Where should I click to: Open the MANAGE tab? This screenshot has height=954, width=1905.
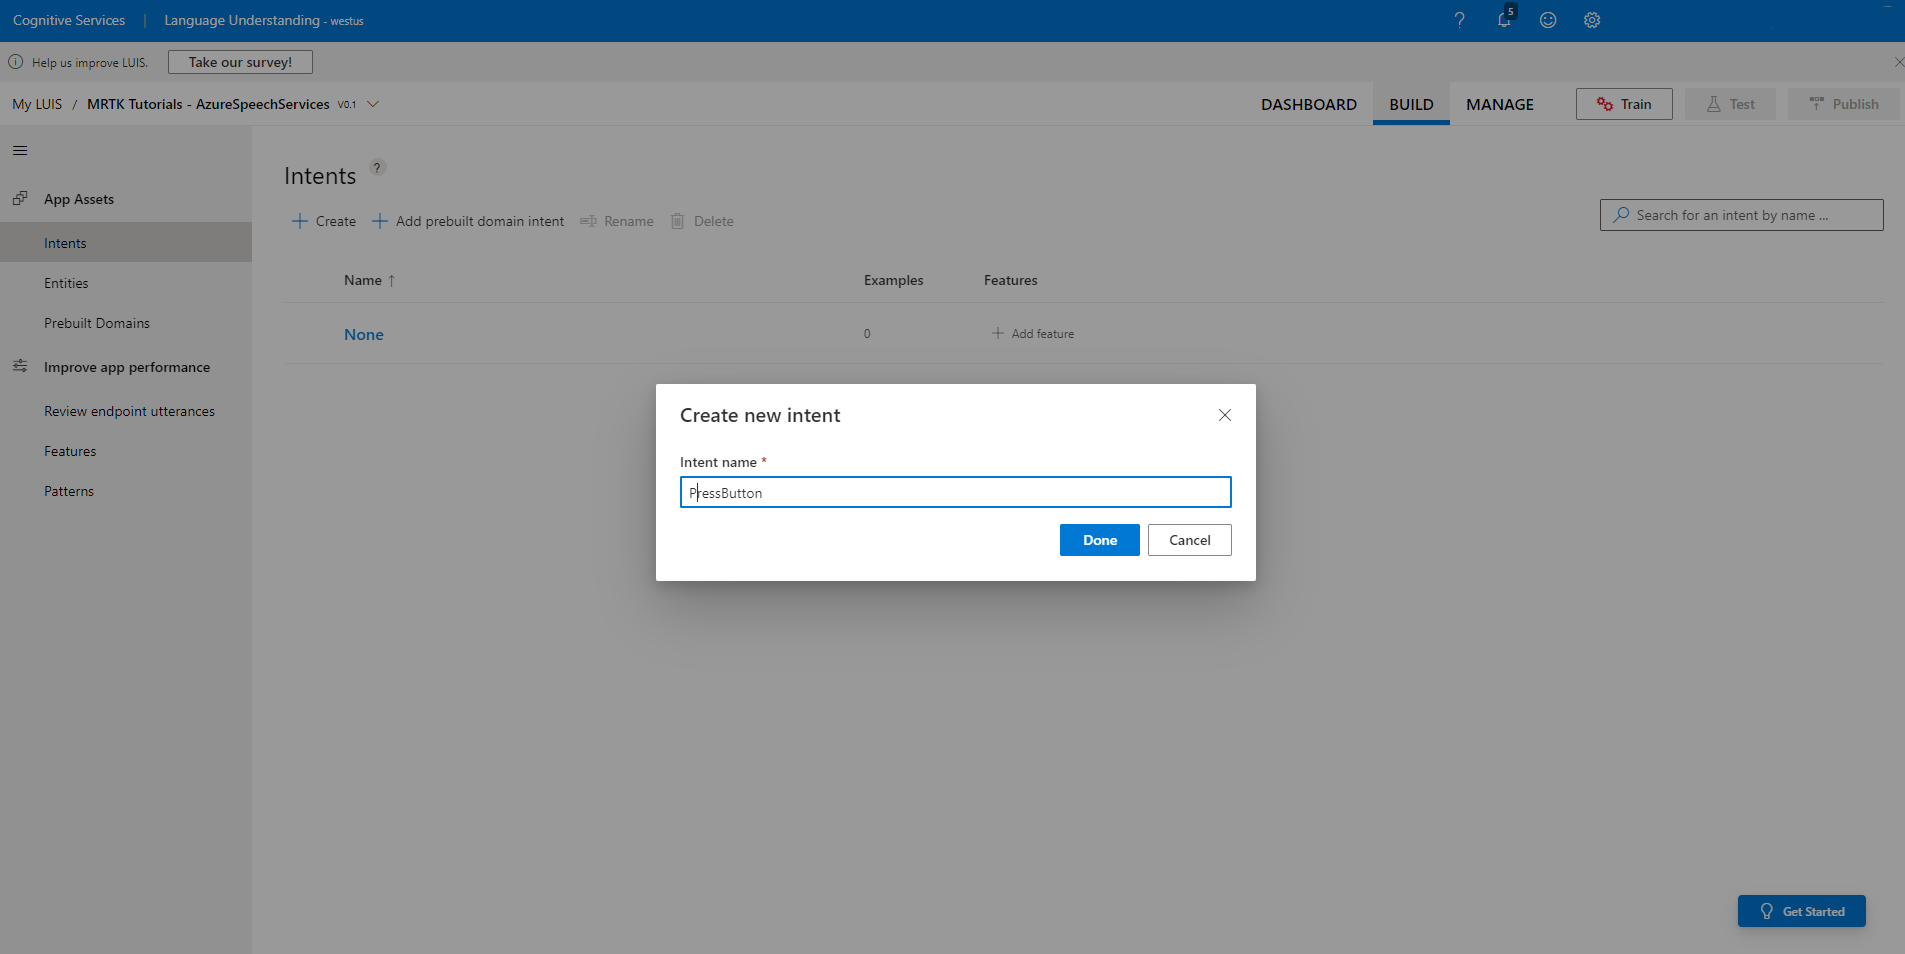[1499, 104]
